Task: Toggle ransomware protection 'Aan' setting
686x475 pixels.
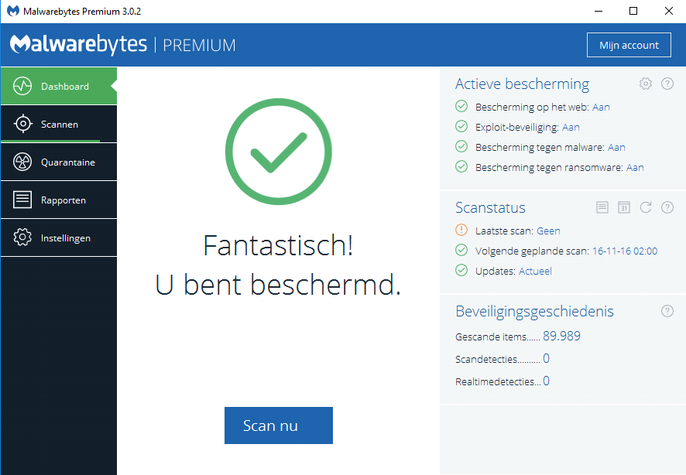Action: pos(635,167)
